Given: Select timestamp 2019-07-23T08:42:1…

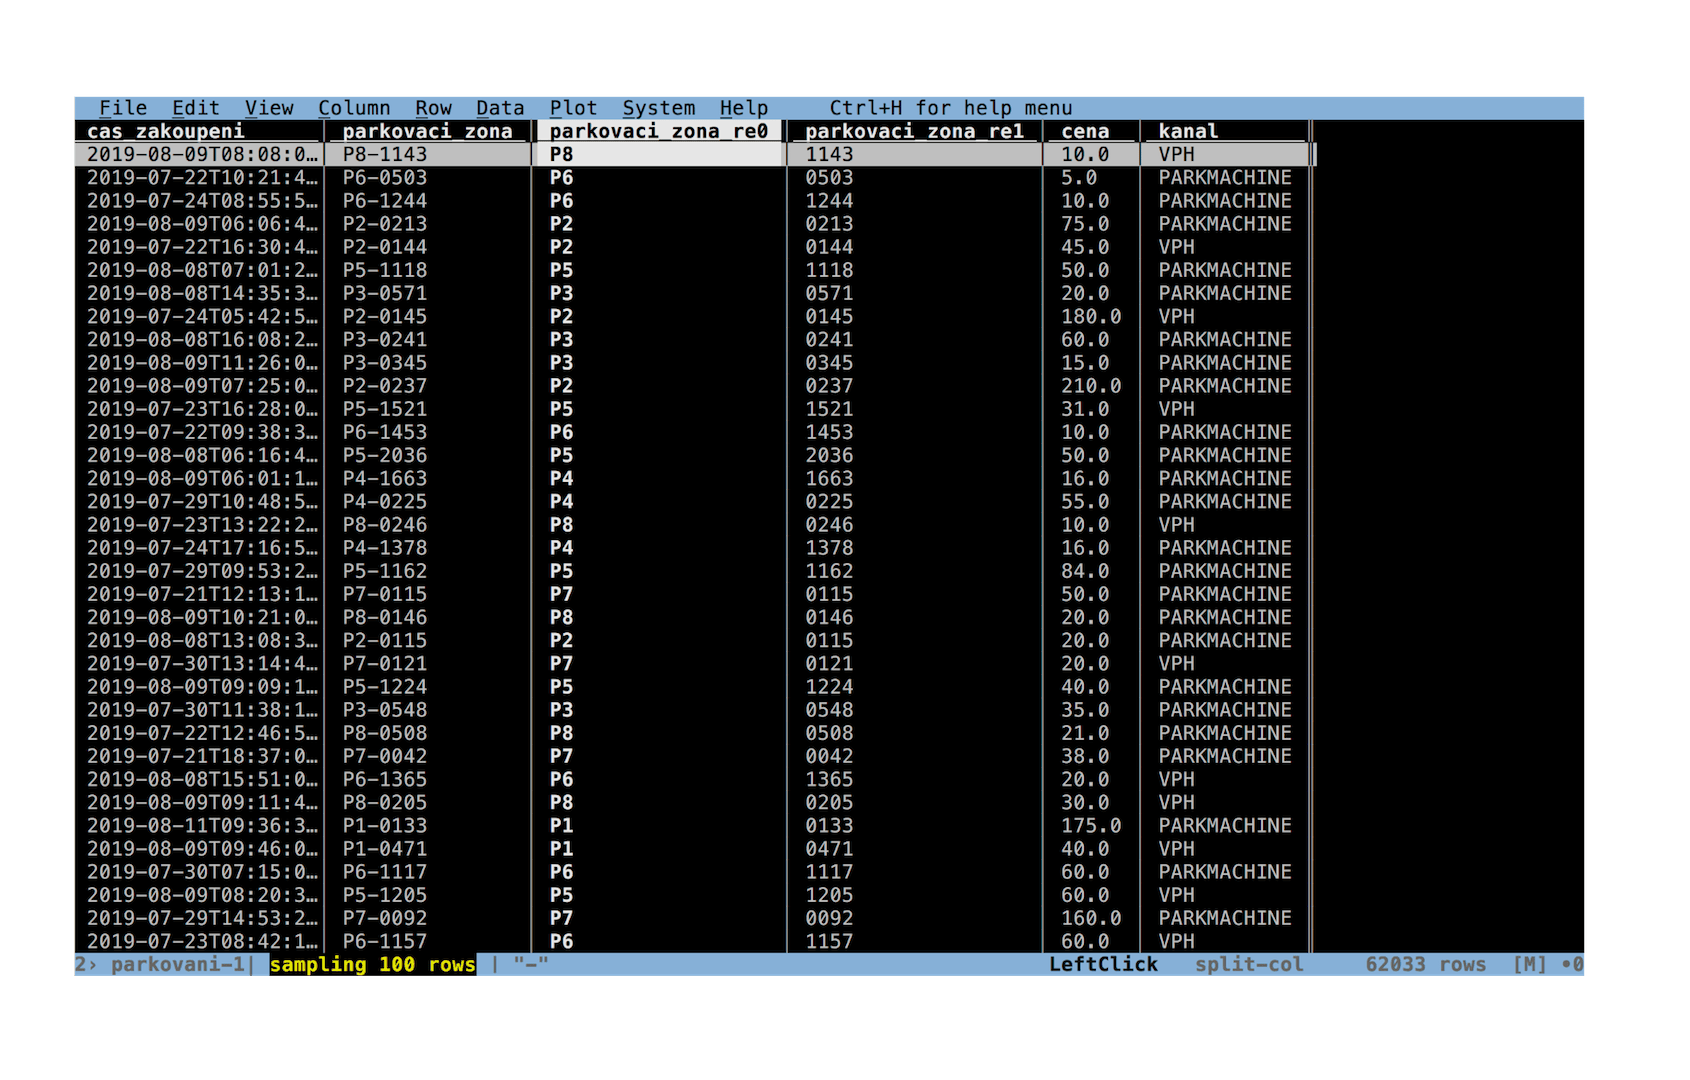Looking at the screenshot, I should [x=203, y=941].
